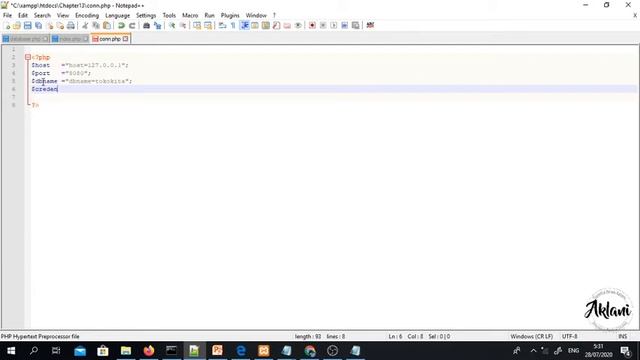Click the Save recorded macro icon
The width and height of the screenshot is (640, 360).
(x=356, y=26)
